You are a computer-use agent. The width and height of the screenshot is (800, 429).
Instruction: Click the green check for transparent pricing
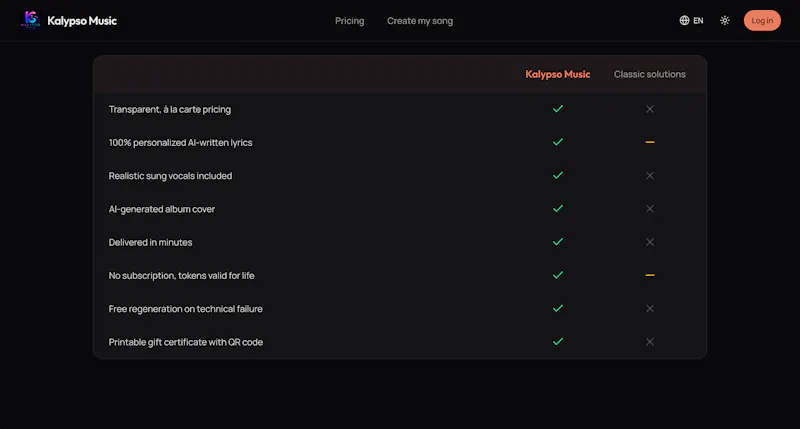click(558, 109)
